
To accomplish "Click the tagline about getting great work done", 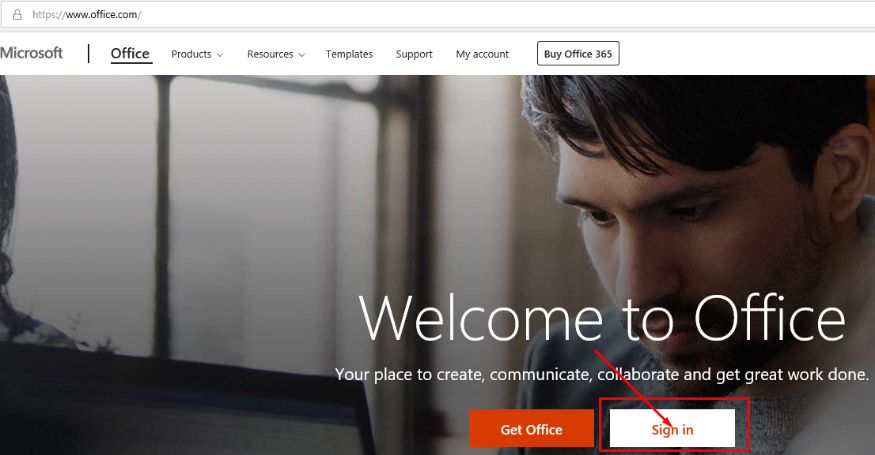I will (602, 374).
